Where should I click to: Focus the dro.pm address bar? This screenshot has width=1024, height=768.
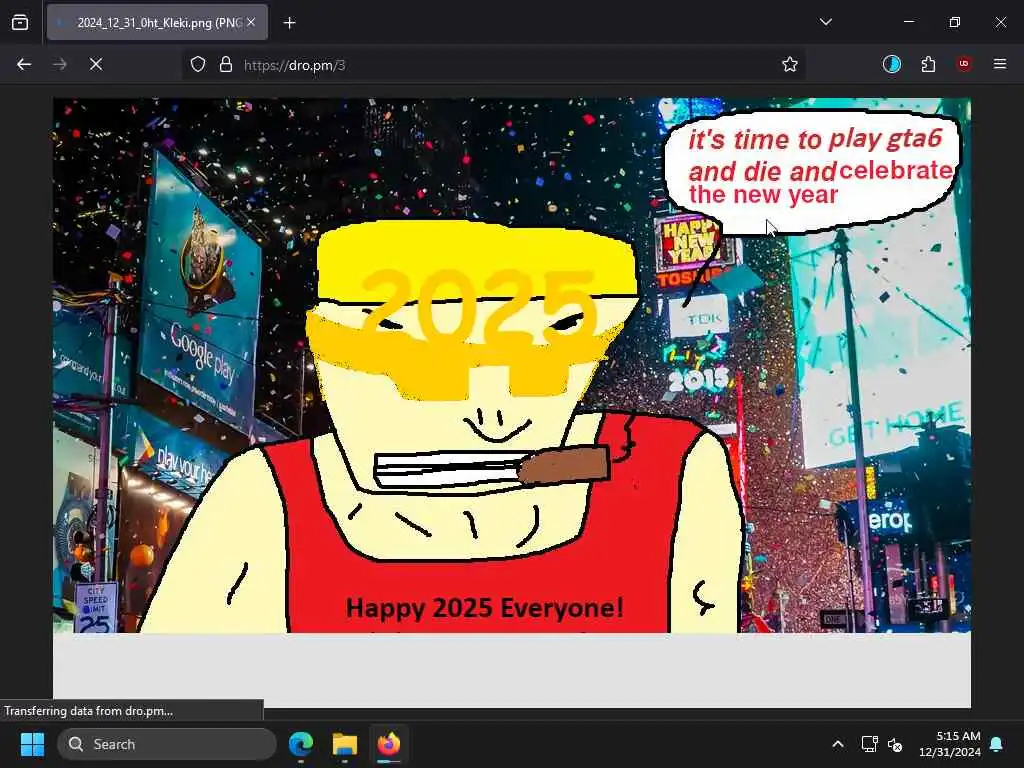pos(494,65)
